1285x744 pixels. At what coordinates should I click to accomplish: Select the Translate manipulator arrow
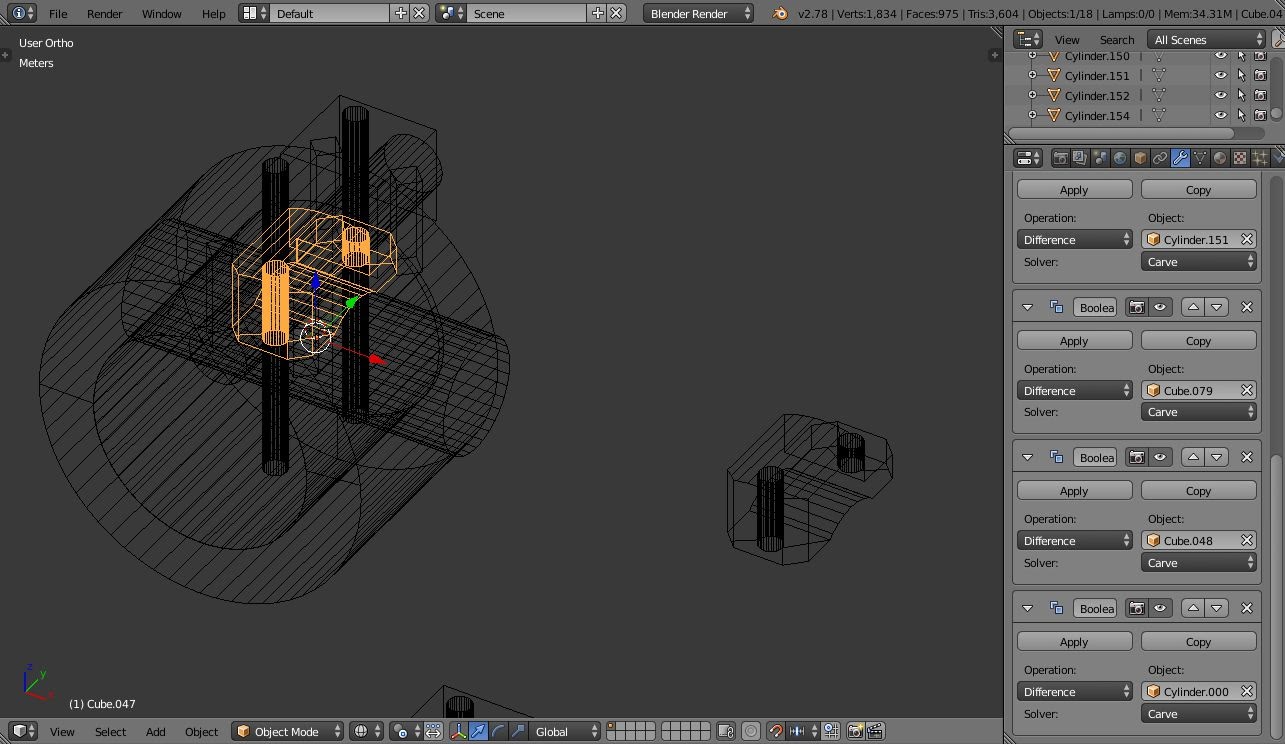[478, 731]
